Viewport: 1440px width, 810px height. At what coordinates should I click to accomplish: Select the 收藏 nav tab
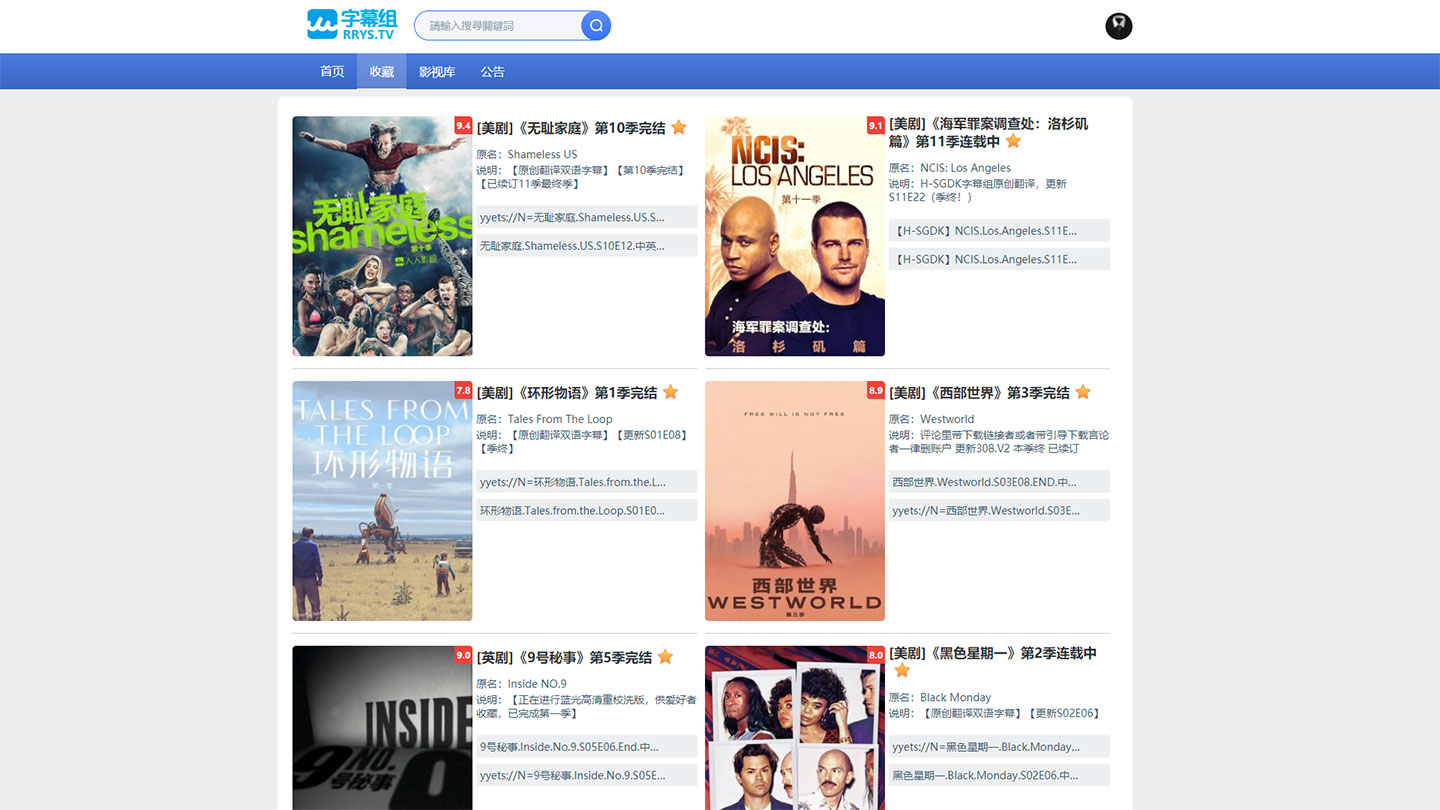tap(382, 72)
